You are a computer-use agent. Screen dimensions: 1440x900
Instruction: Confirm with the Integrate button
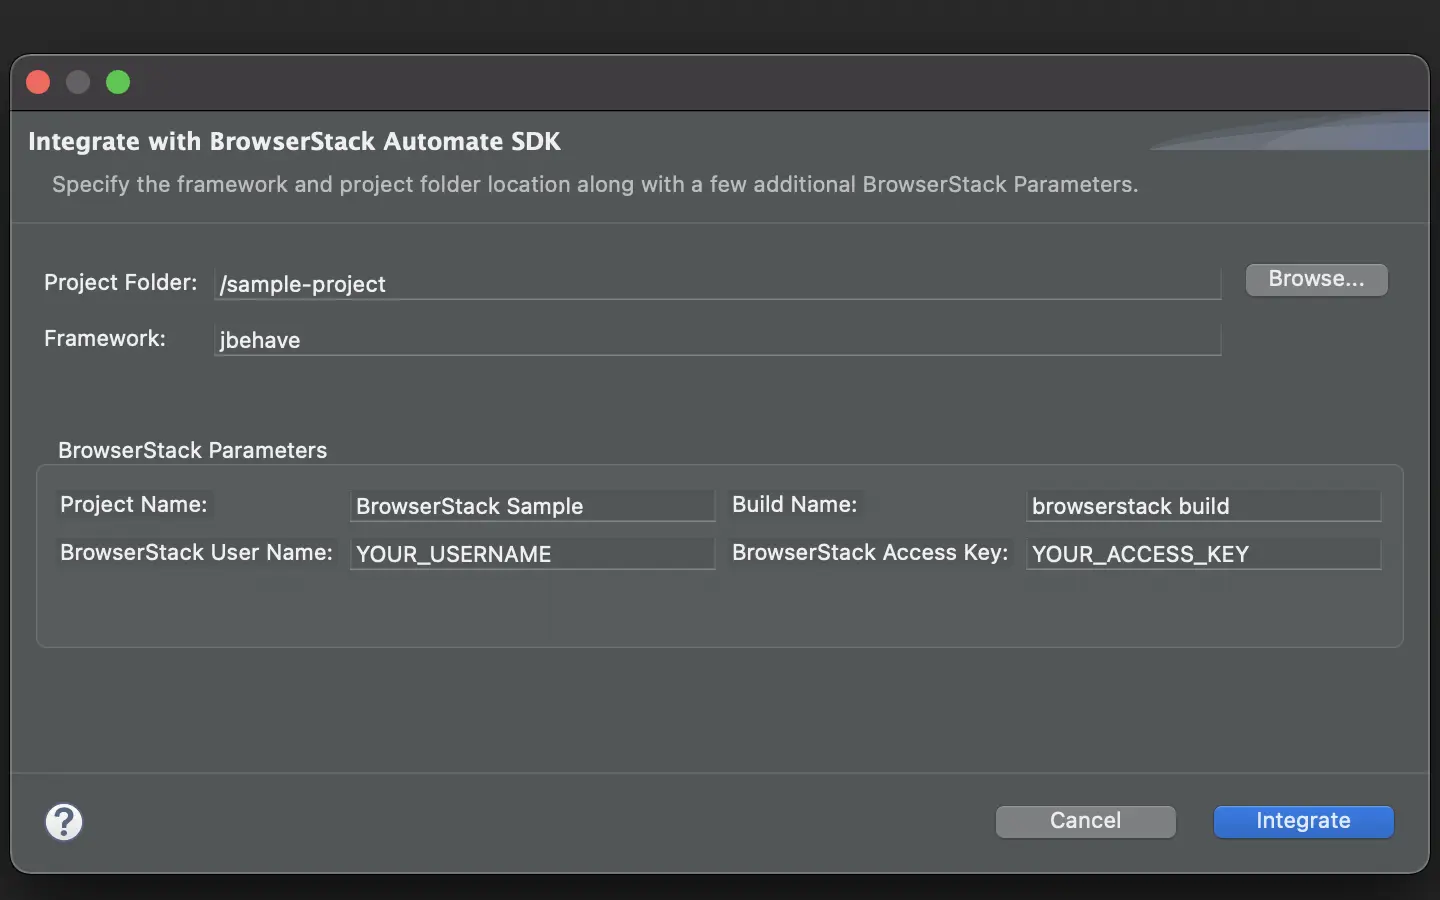pos(1302,821)
